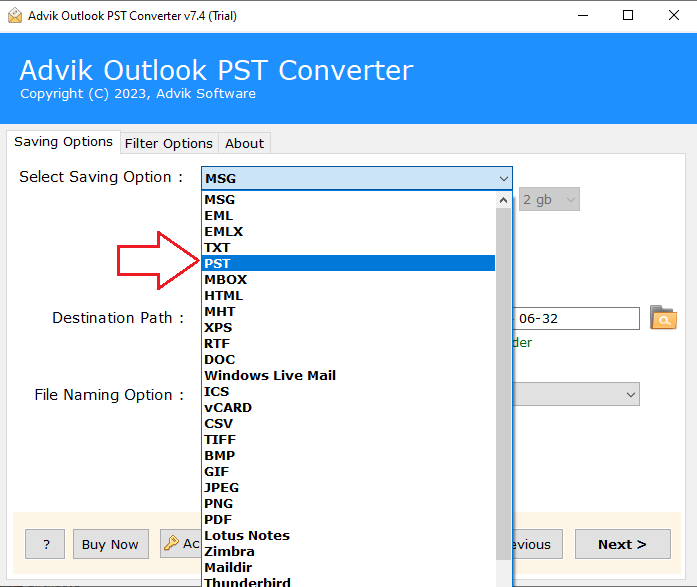Select DOC in the list

348,359
